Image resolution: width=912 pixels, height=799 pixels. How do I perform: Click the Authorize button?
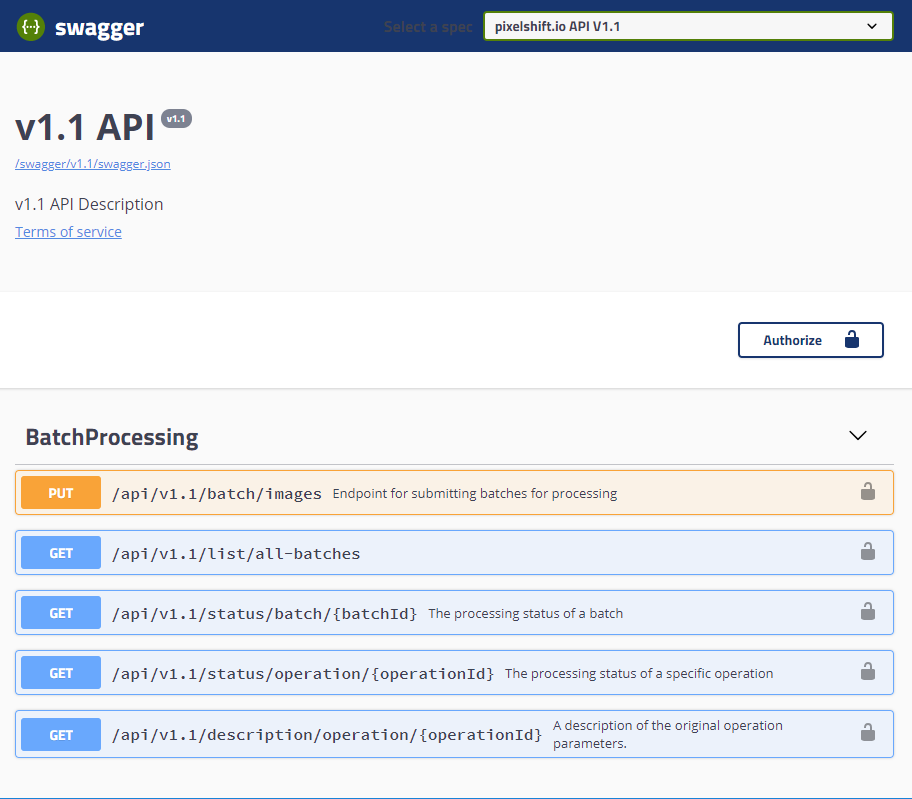pyautogui.click(x=811, y=340)
